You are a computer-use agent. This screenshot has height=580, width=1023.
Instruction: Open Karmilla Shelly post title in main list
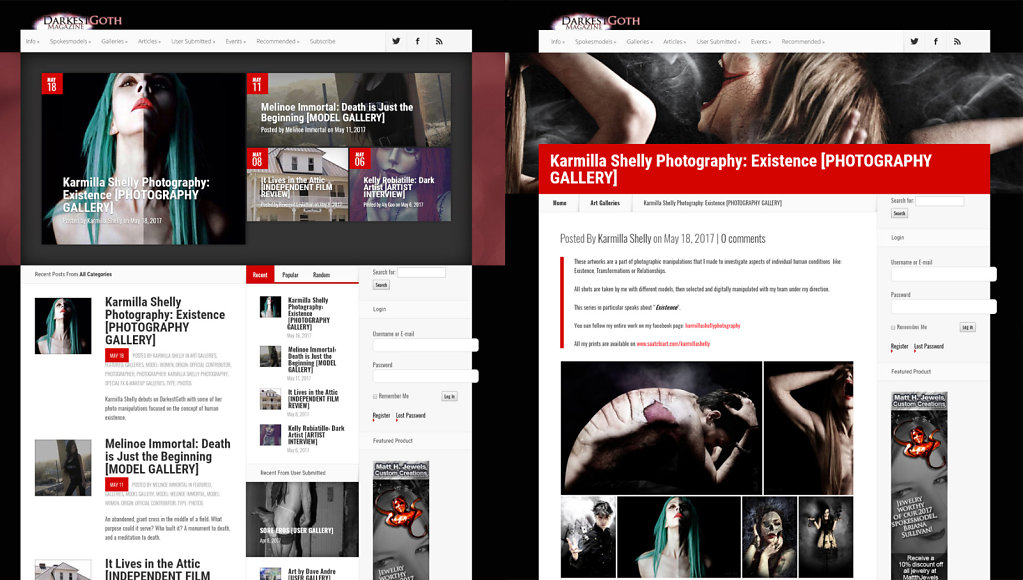(x=165, y=320)
